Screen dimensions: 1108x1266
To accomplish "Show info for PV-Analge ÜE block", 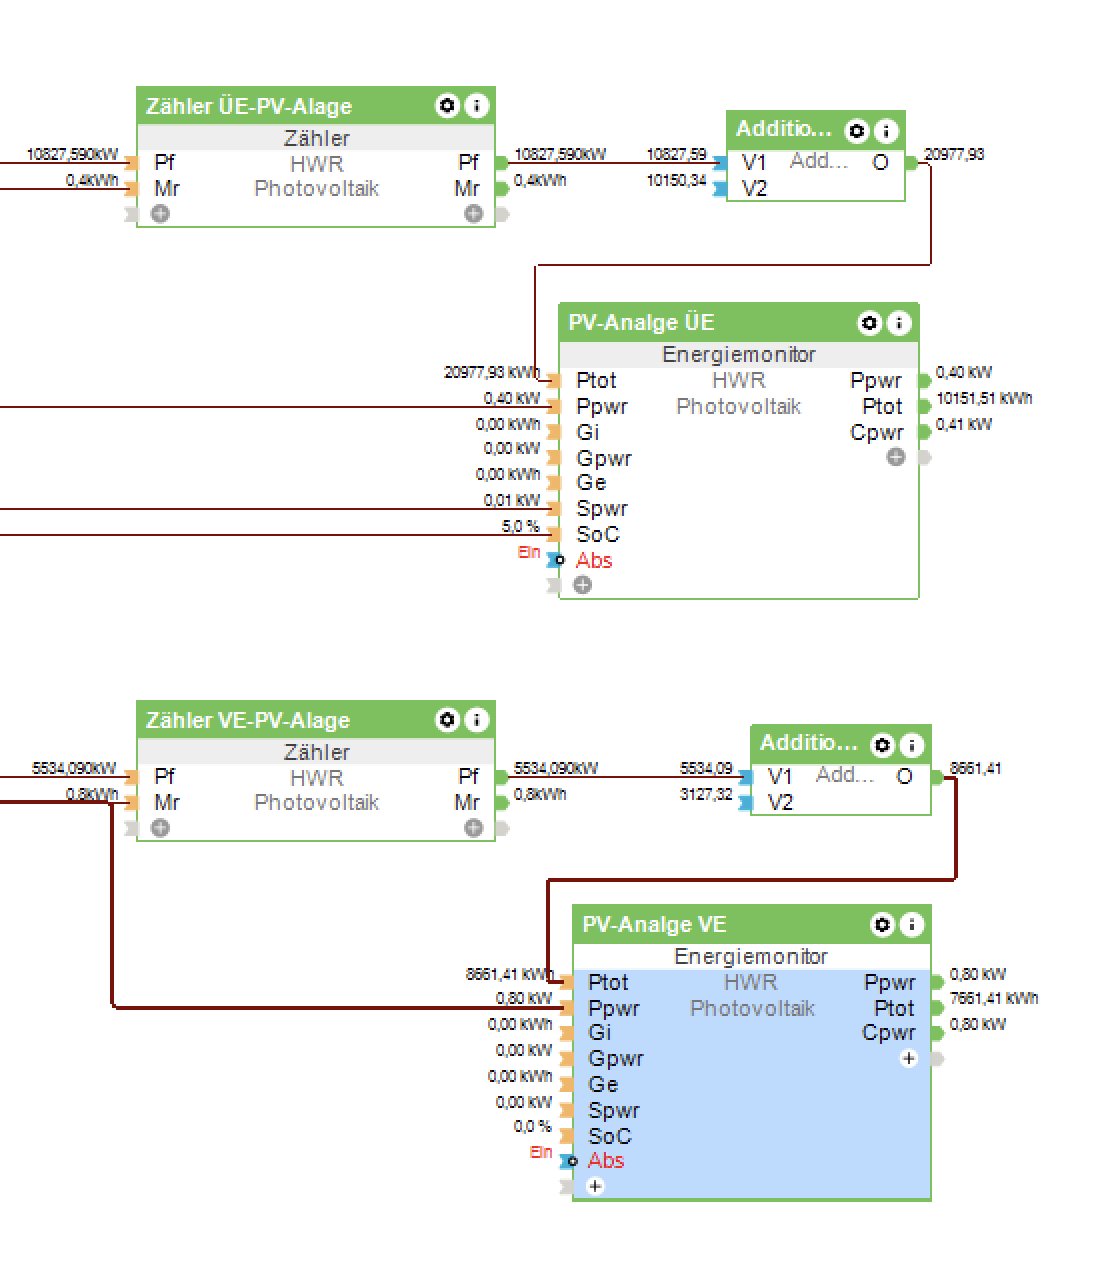I will coord(899,322).
